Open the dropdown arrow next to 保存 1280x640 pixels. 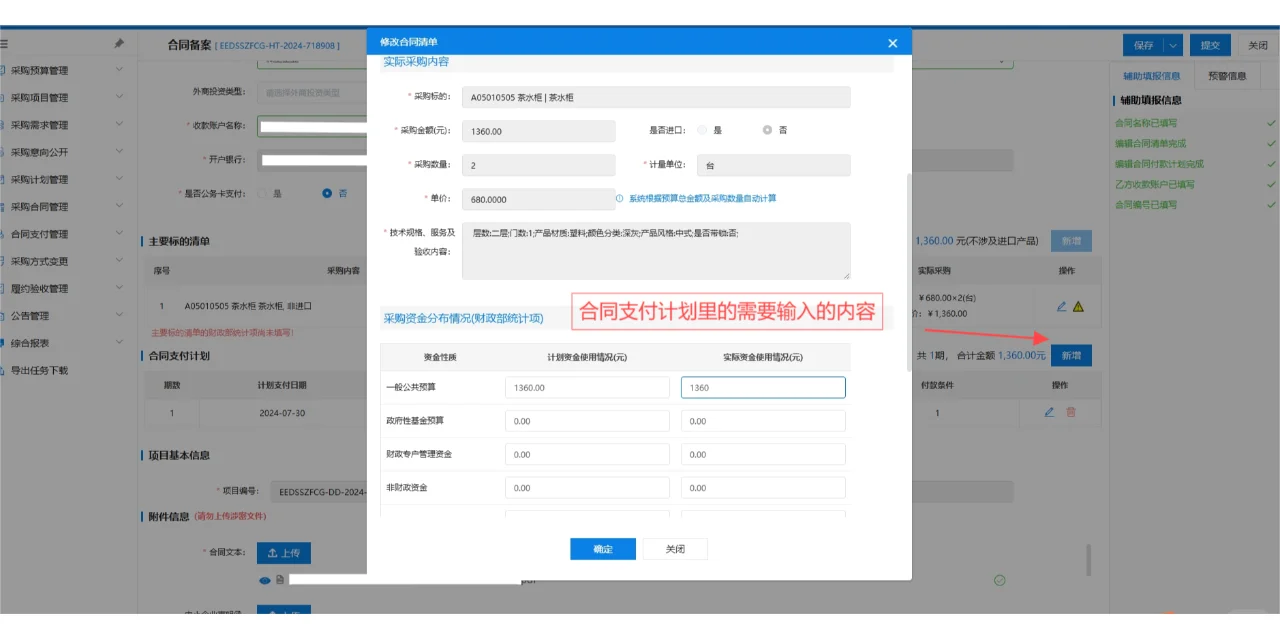pyautogui.click(x=1172, y=45)
